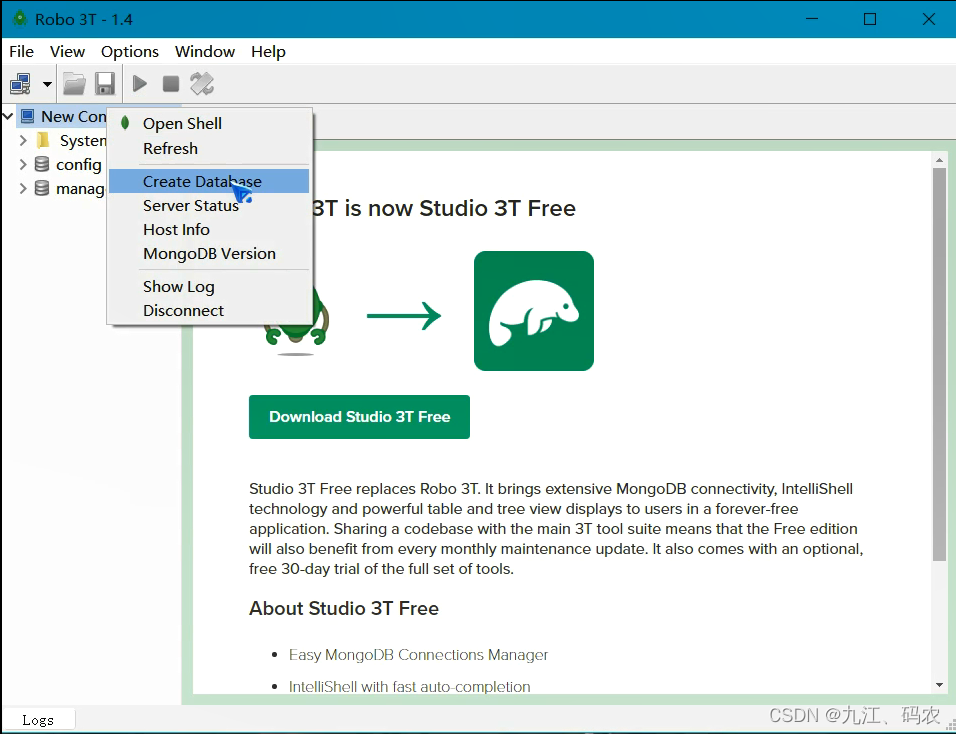The width and height of the screenshot is (956, 734).
Task: Expand the manag database node
Action: (x=23, y=188)
